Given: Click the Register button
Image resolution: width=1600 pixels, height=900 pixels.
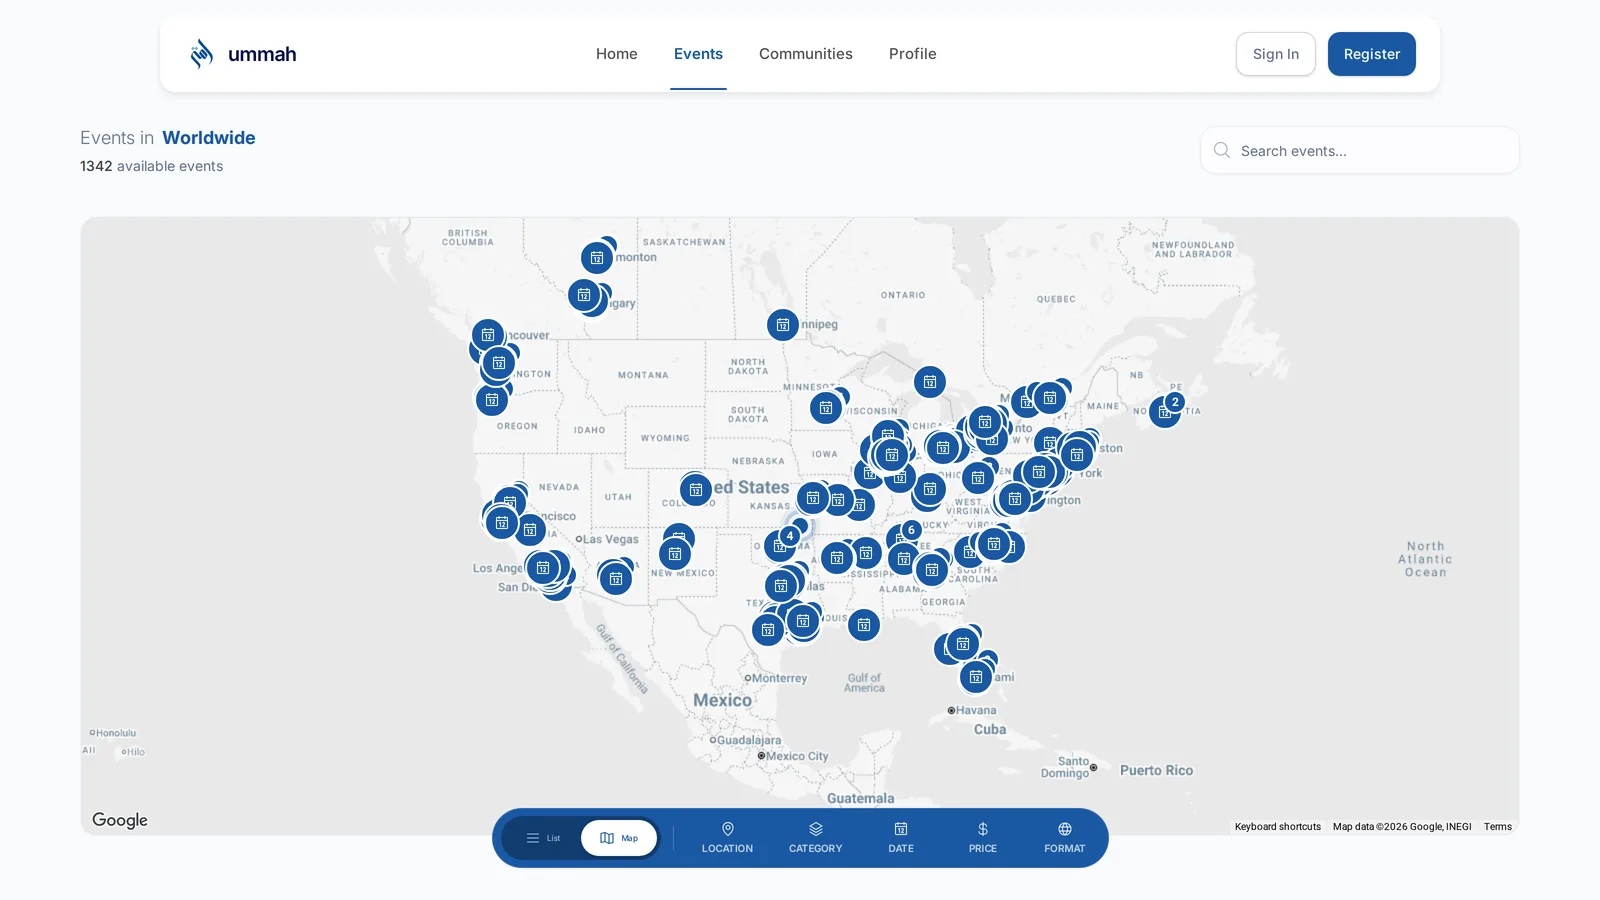Looking at the screenshot, I should click(x=1372, y=54).
